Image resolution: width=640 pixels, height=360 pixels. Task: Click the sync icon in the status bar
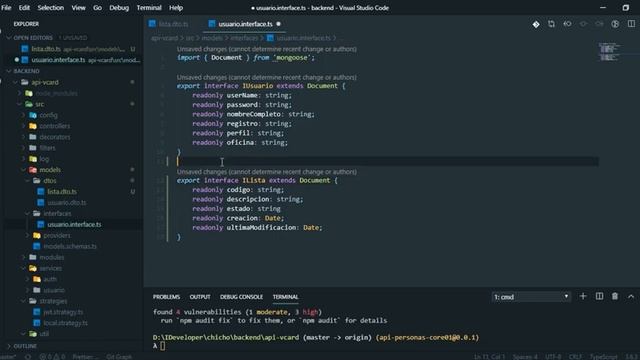(x=28, y=356)
